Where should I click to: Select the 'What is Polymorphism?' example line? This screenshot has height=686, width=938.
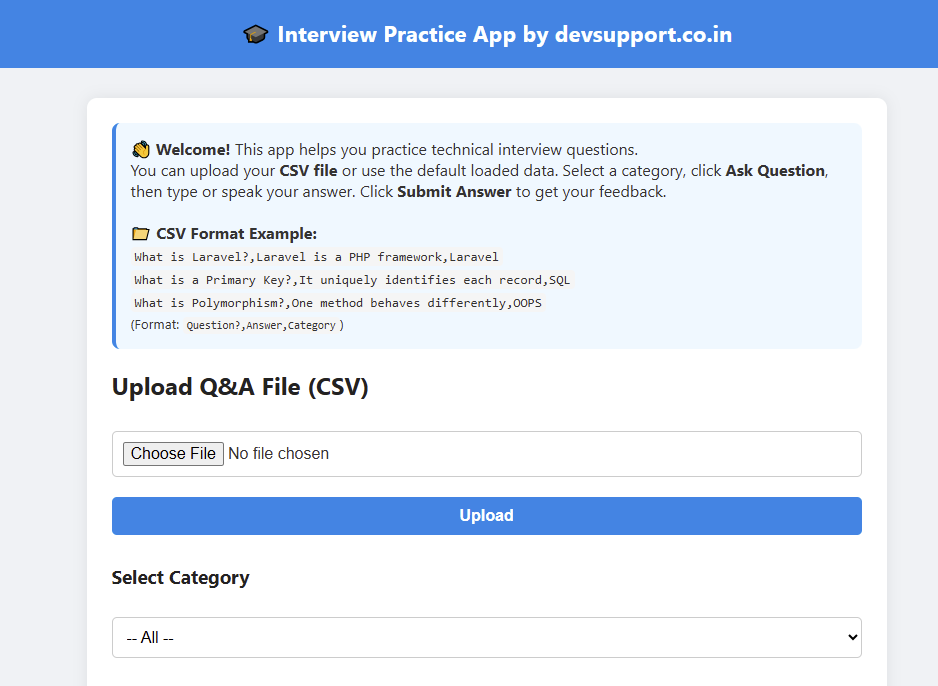[x=337, y=303]
